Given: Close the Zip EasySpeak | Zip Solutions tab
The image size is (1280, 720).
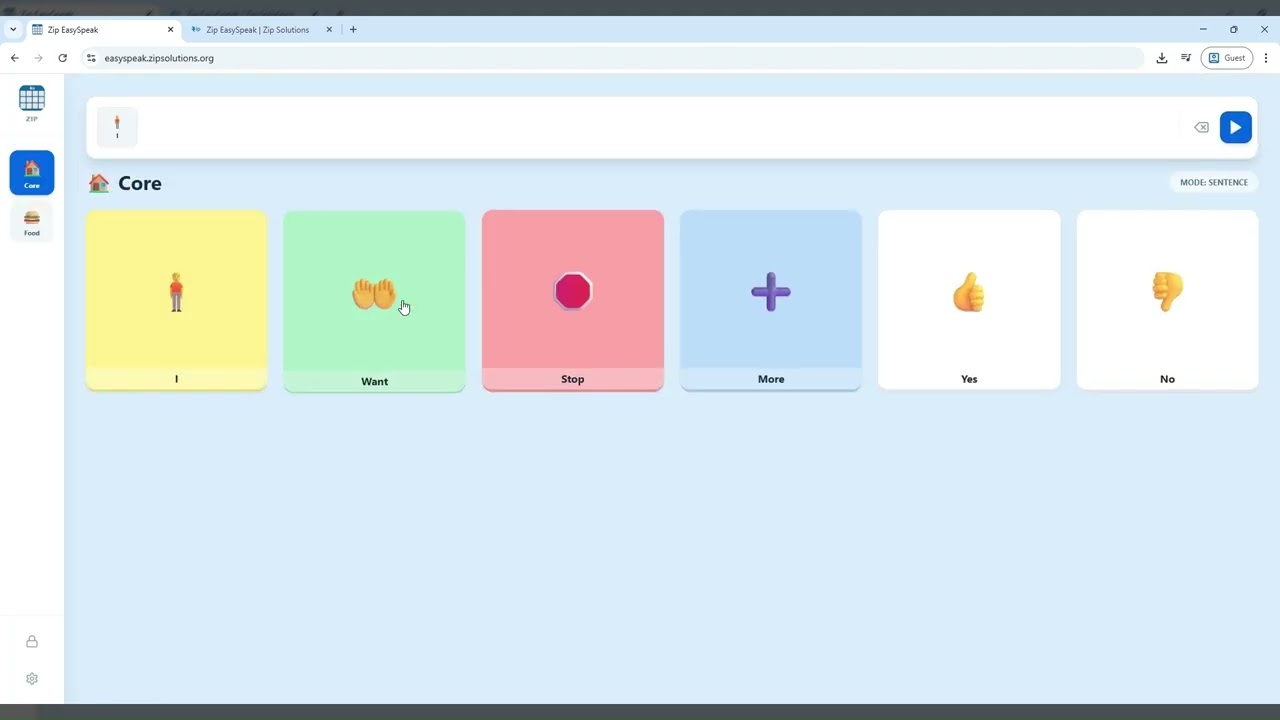Looking at the screenshot, I should point(329,30).
